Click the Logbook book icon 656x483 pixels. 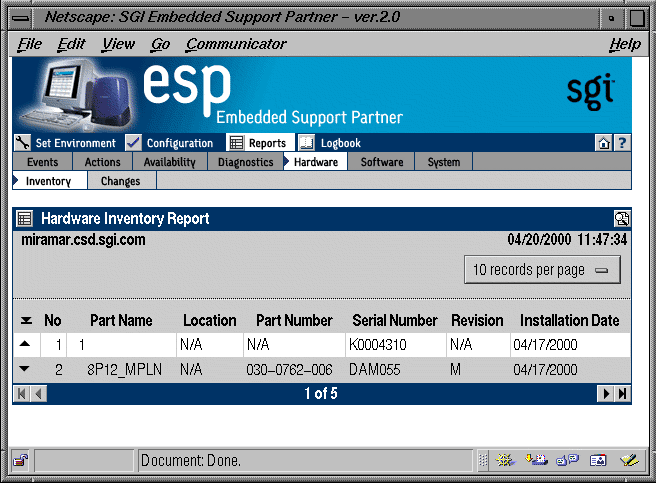pyautogui.click(x=307, y=143)
